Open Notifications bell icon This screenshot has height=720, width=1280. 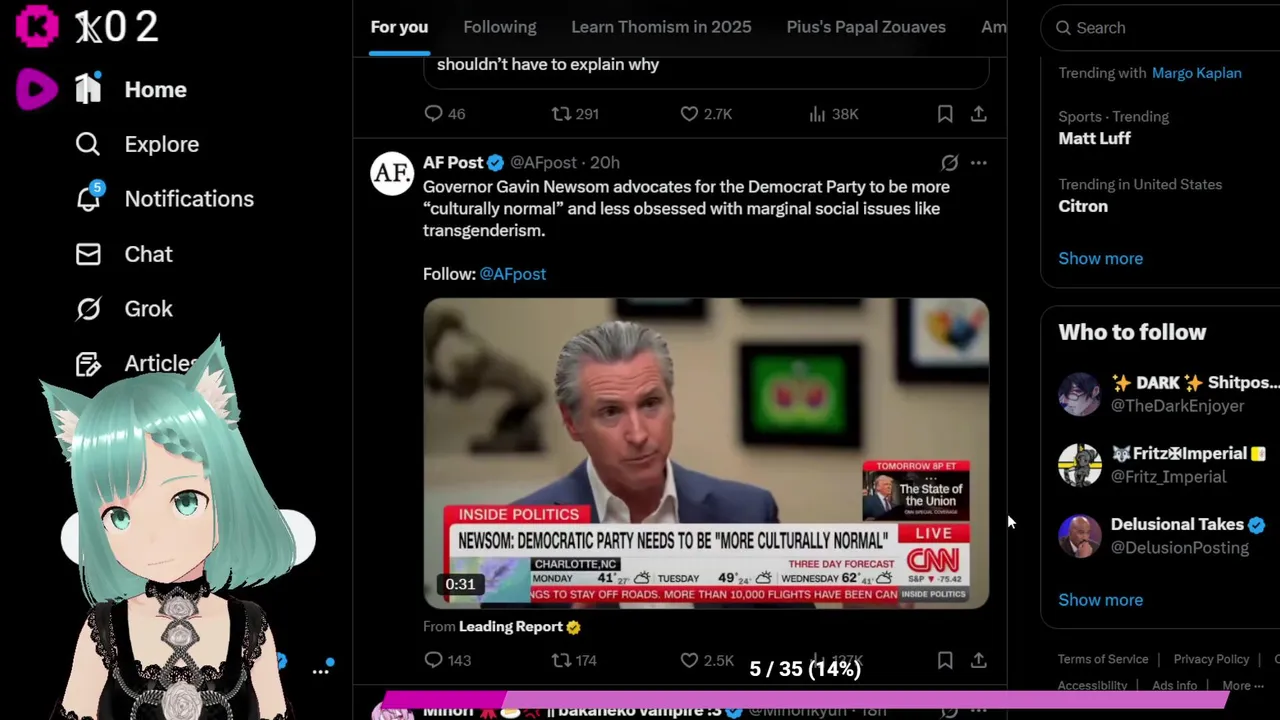[x=88, y=198]
